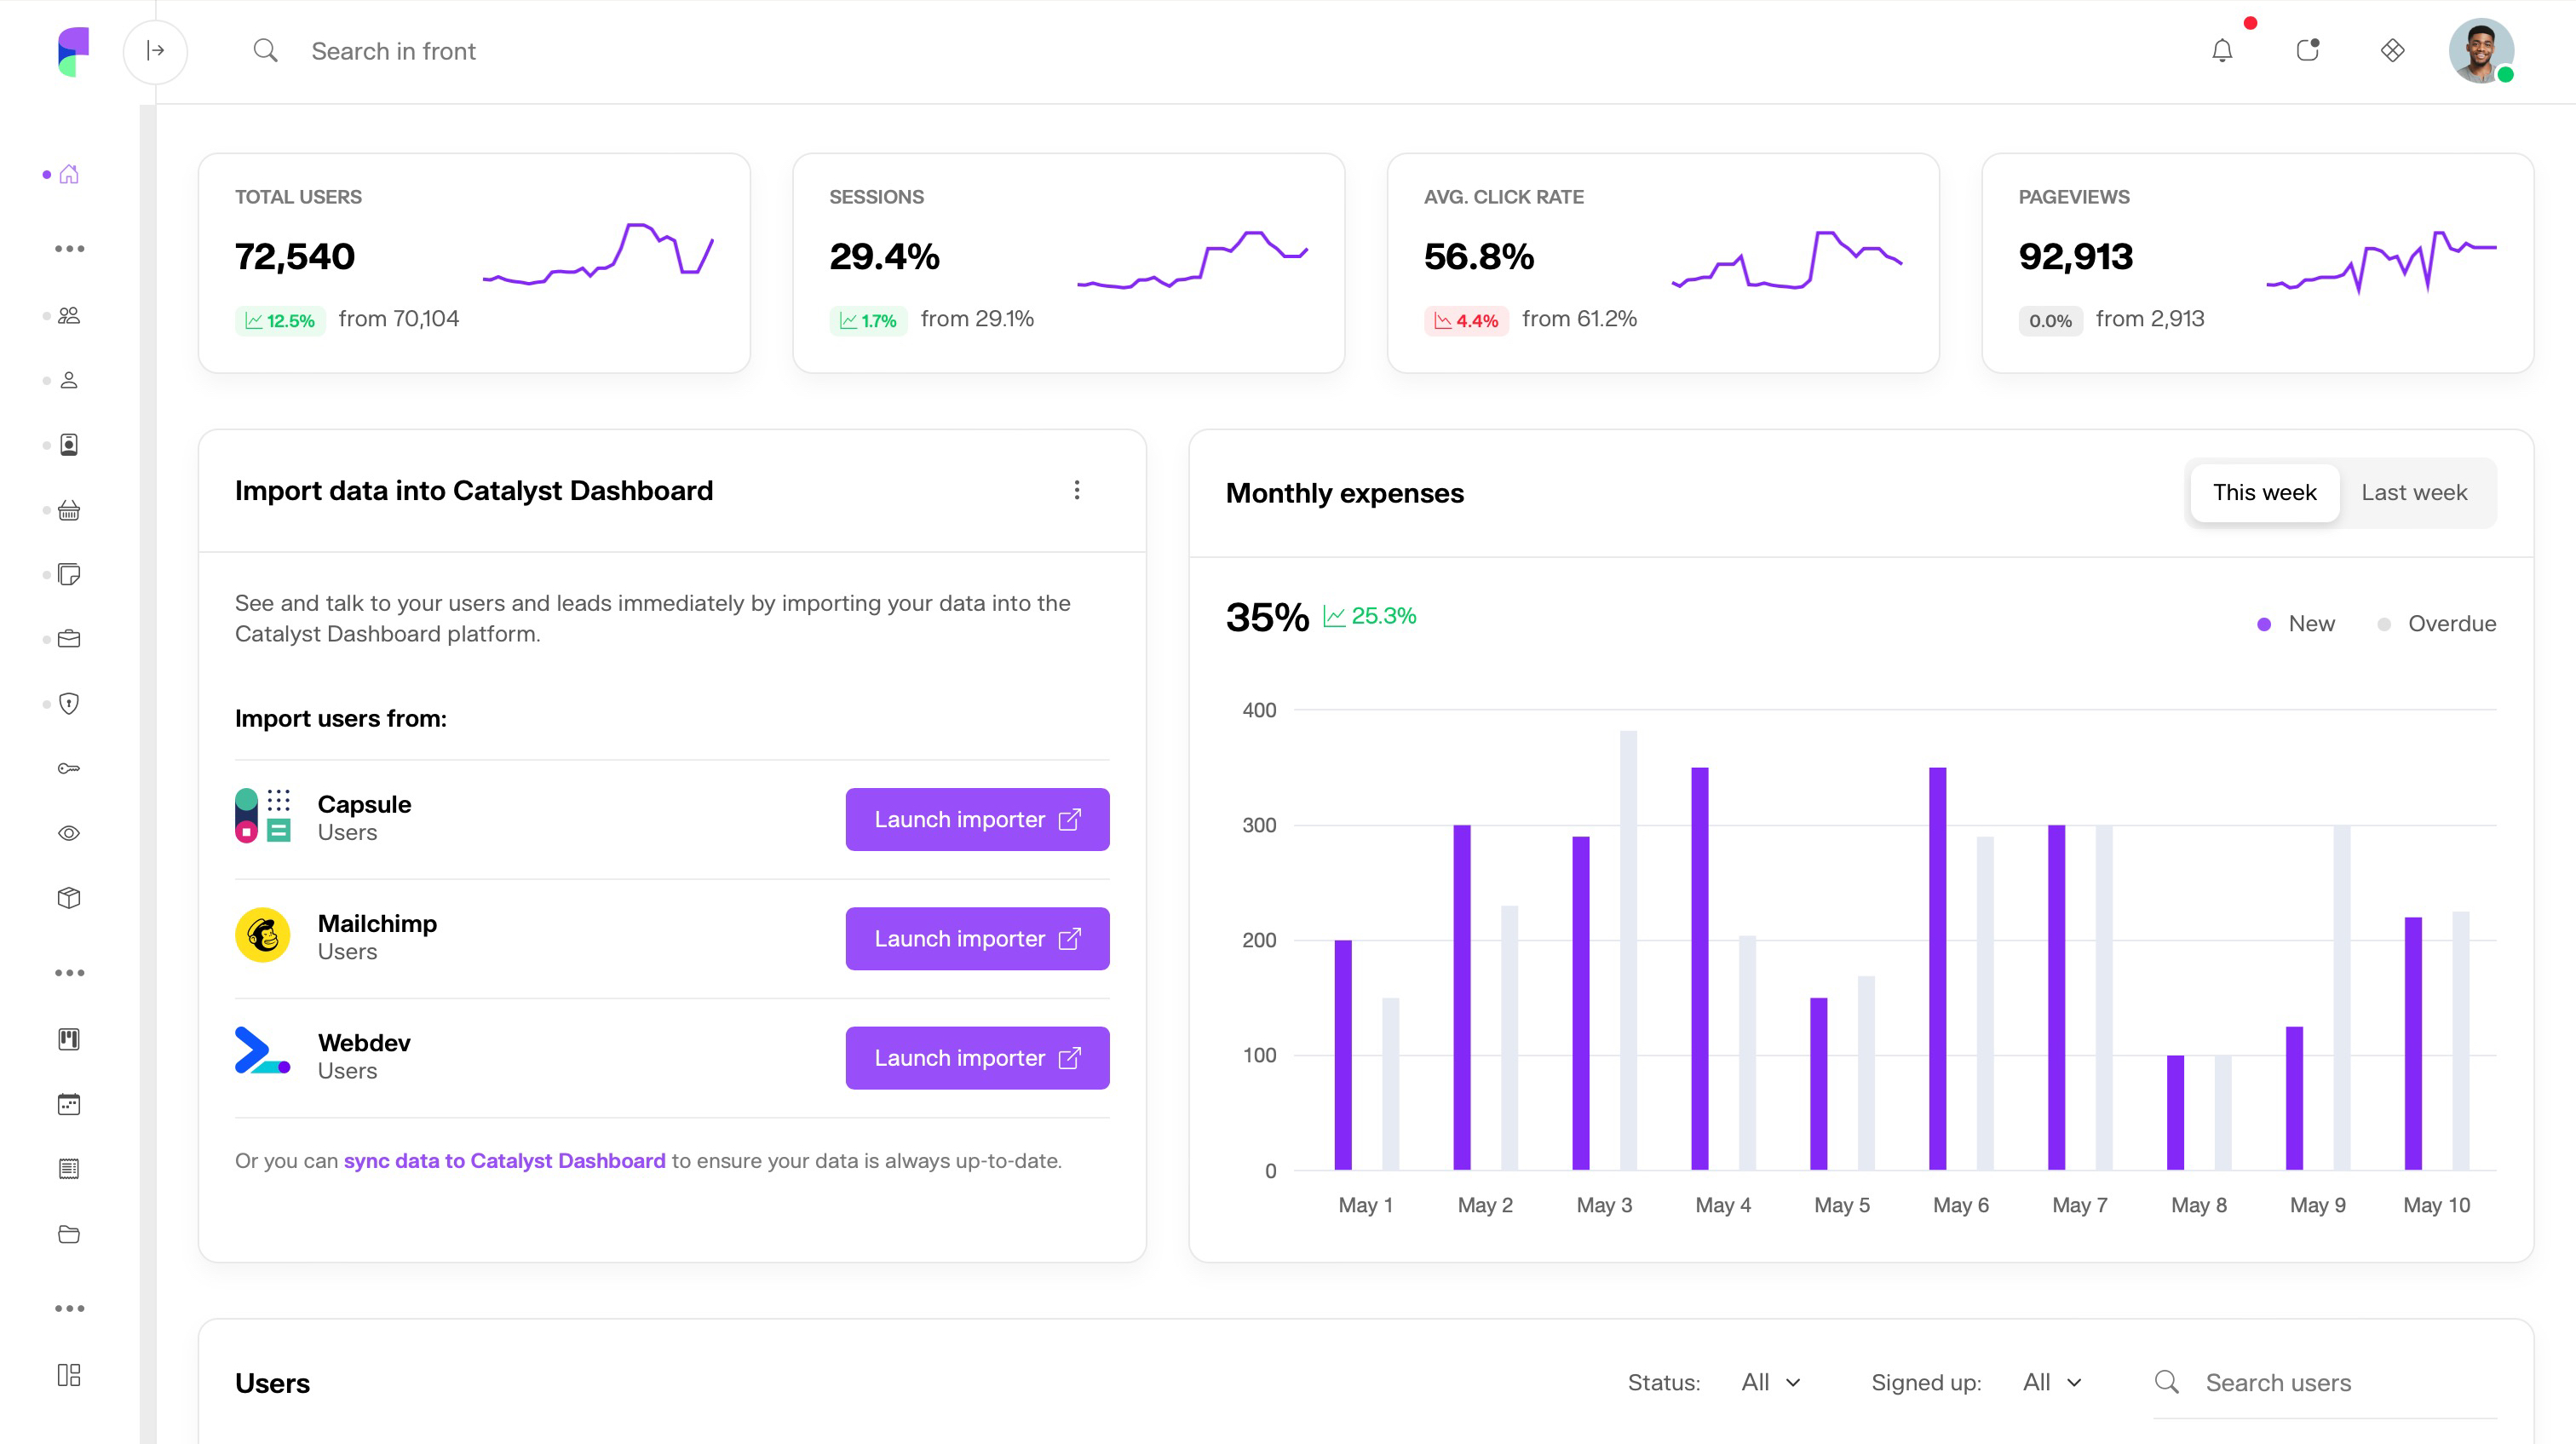2576x1444 pixels.
Task: Toggle the sidebar expand arrow button
Action: pos(155,51)
